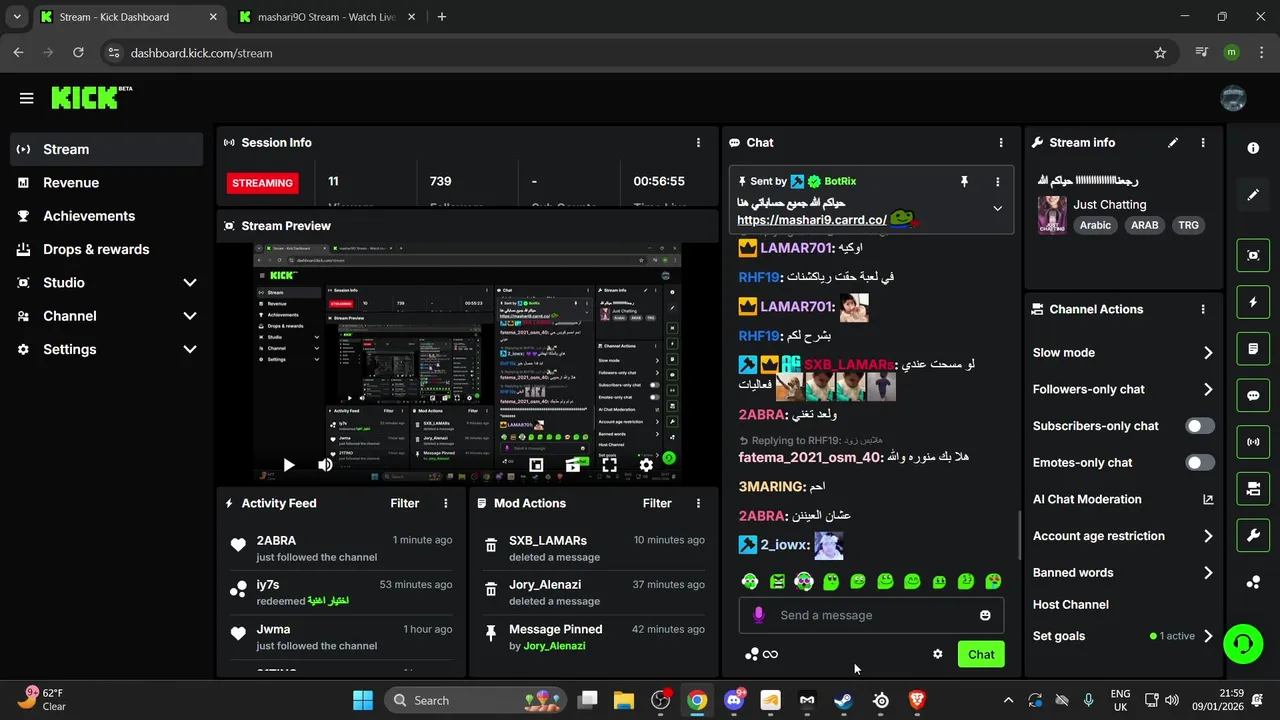Screen dimensions: 1280x720
Task: Click the purple microphone icon in chat input
Action: coord(758,615)
